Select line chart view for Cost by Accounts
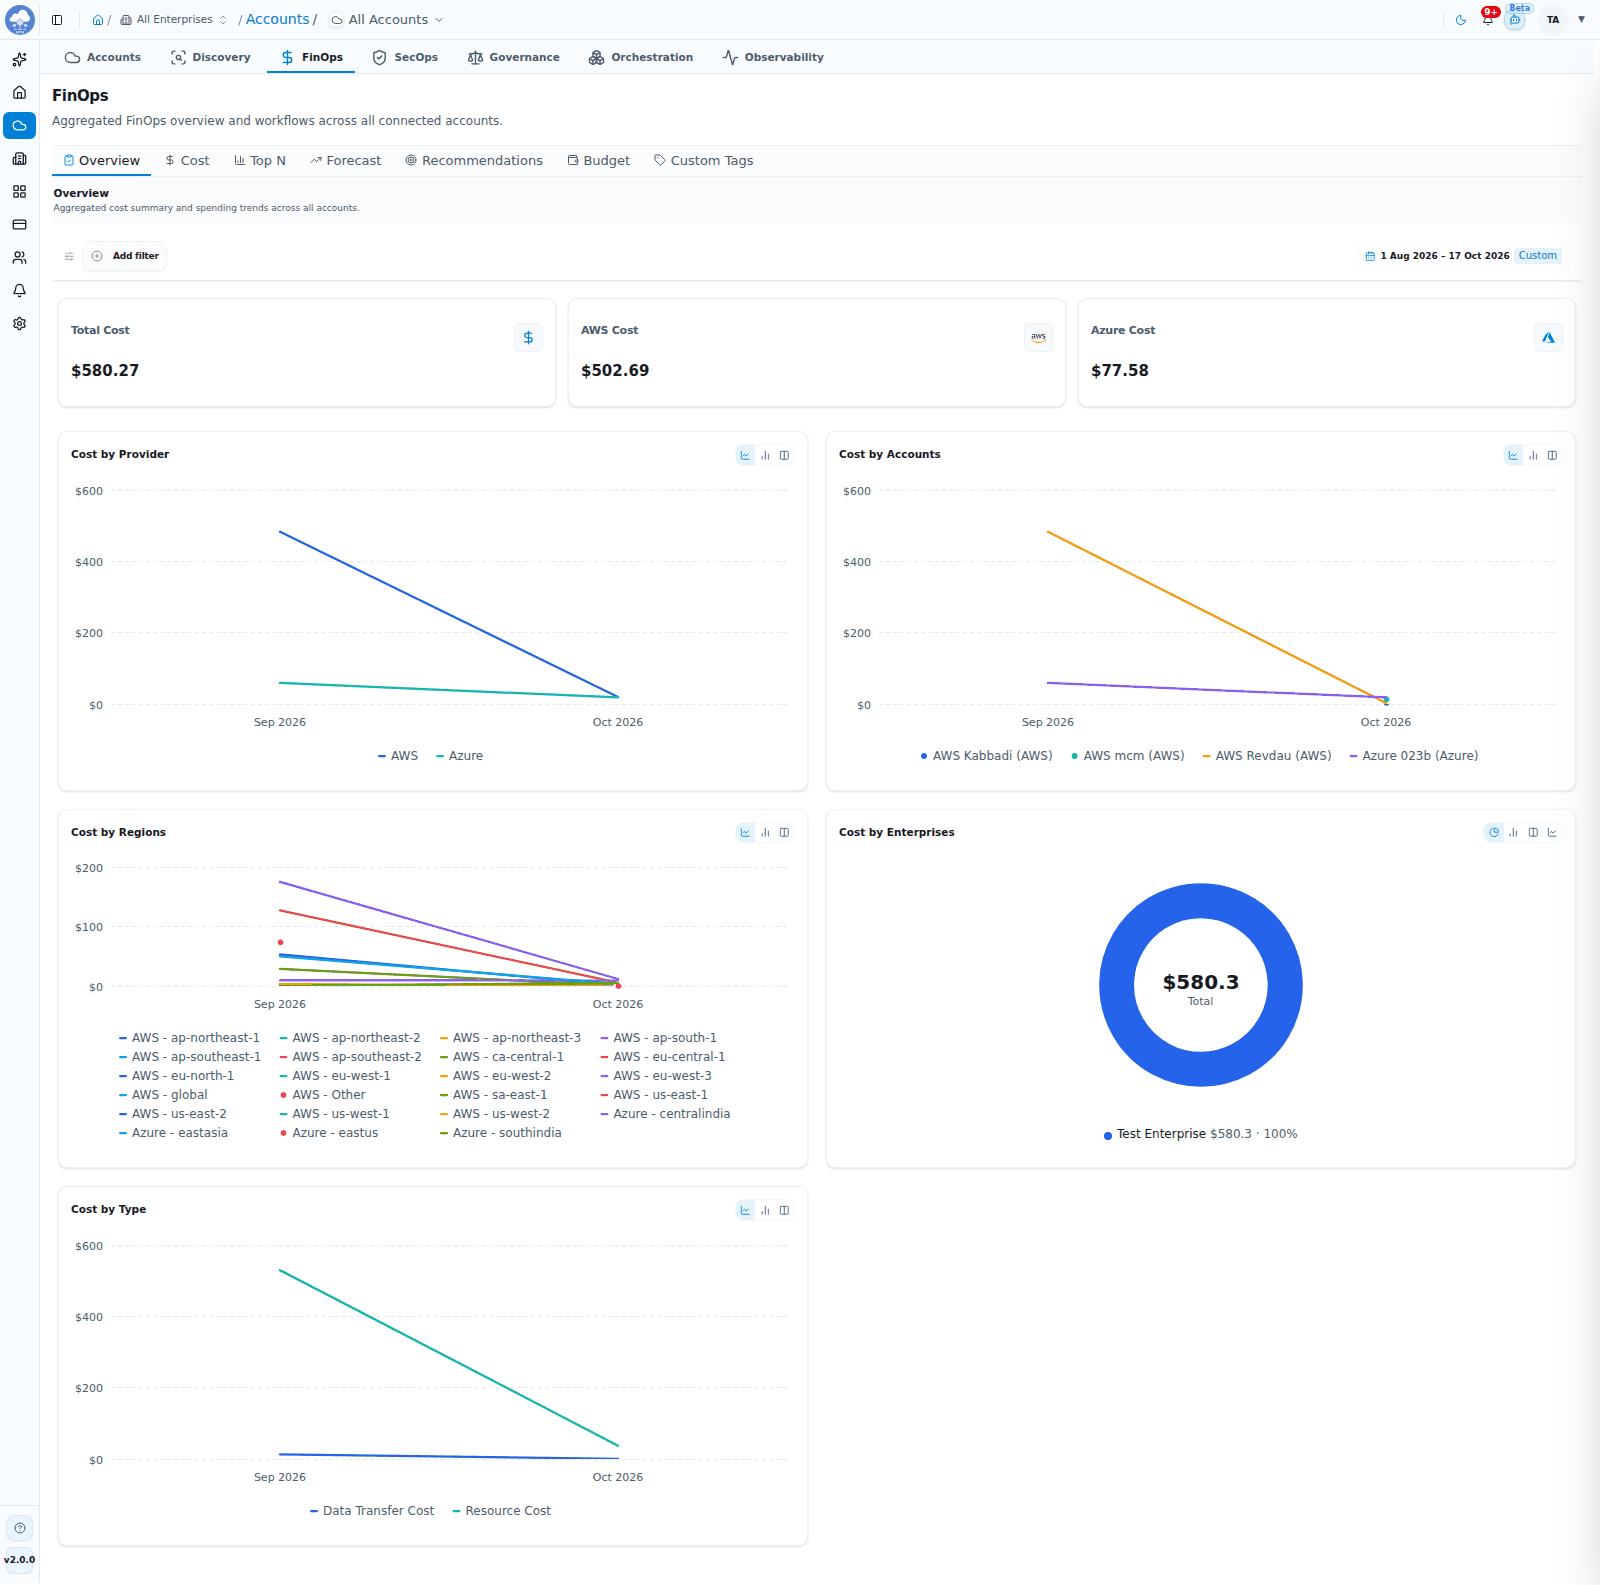Image resolution: width=1600 pixels, height=1585 pixels. pyautogui.click(x=1513, y=455)
